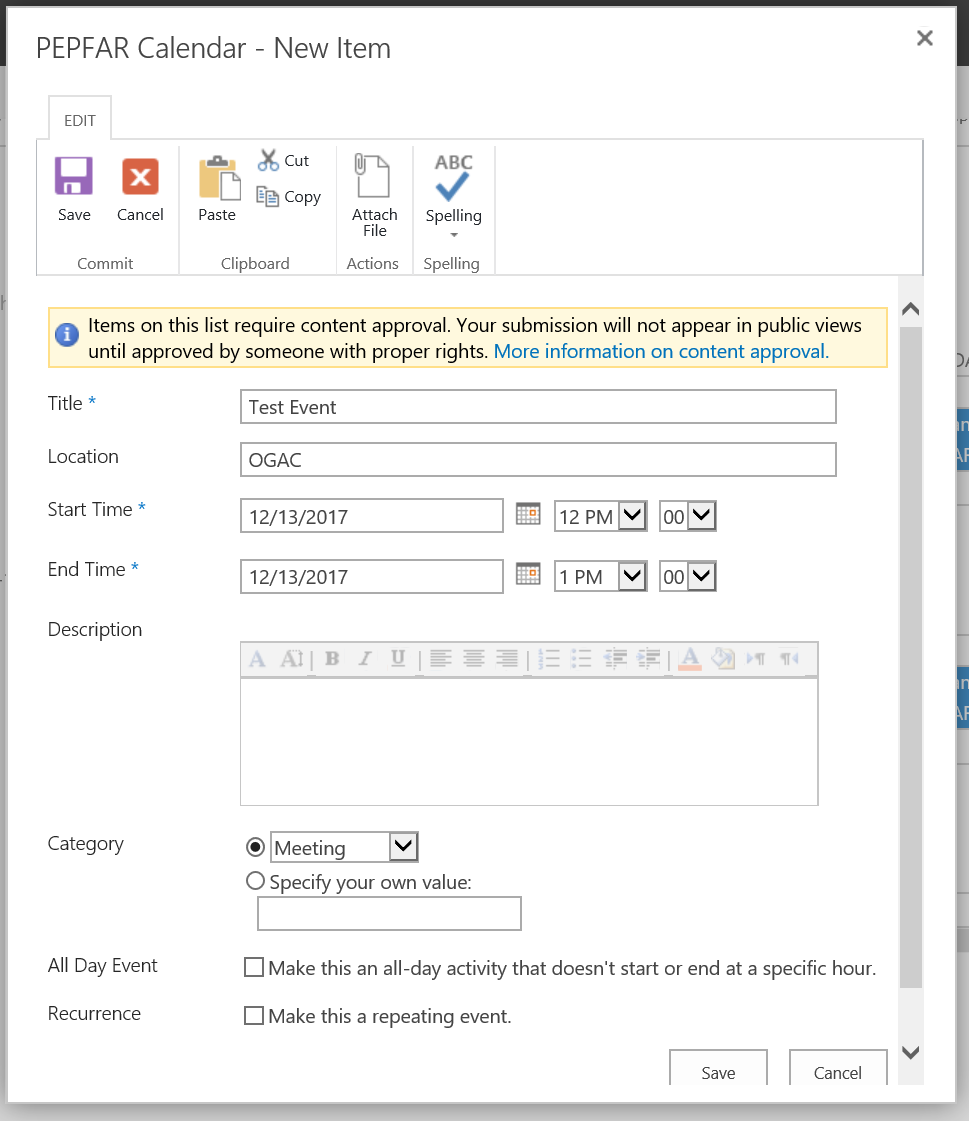Align Description text left
This screenshot has width=969, height=1121.
click(x=441, y=658)
